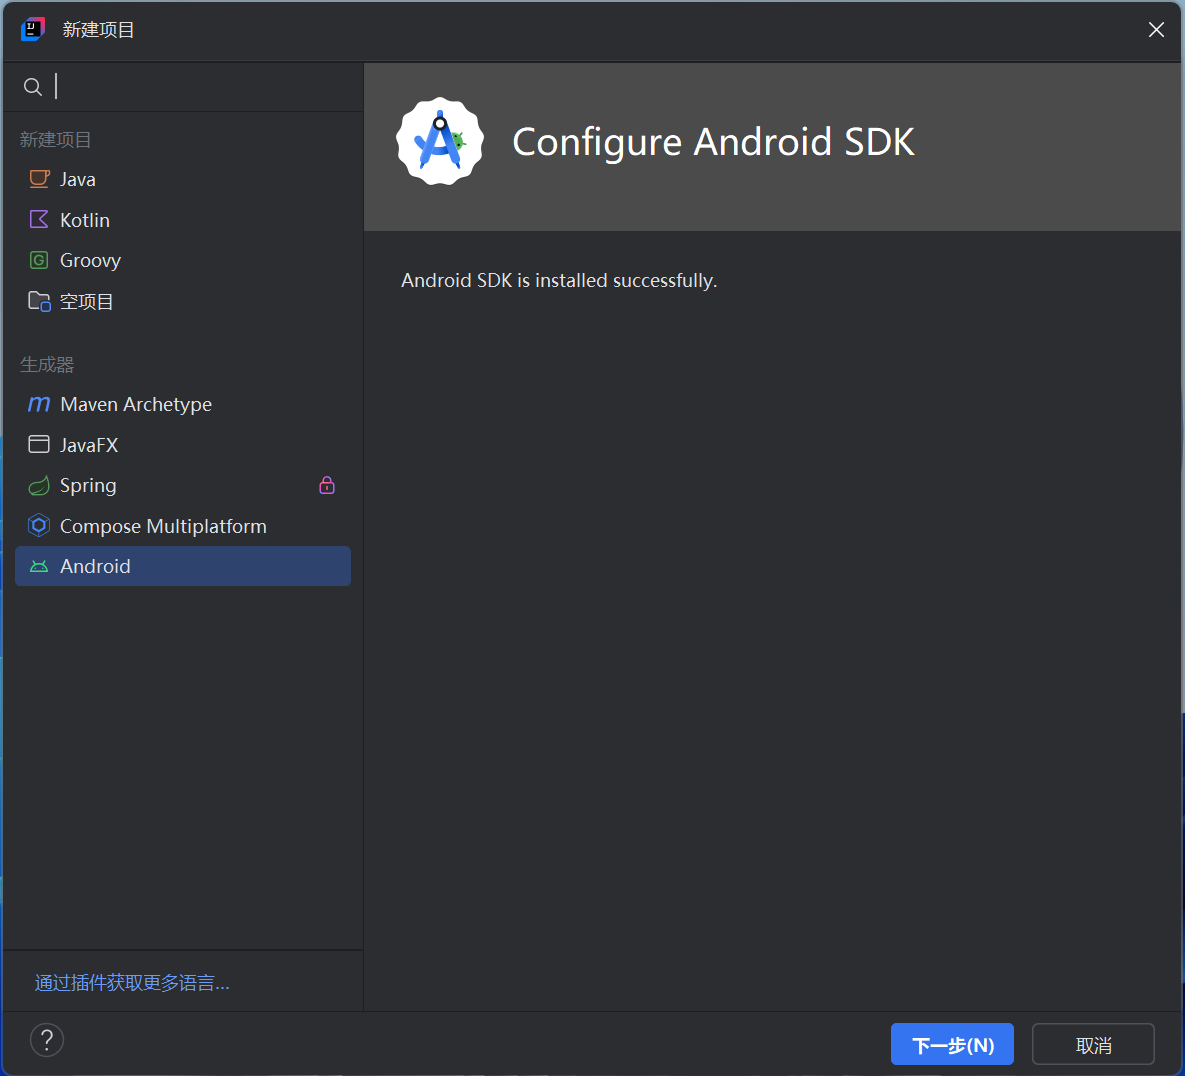Click the Spring leaf icon
1185x1076 pixels.
click(39, 485)
